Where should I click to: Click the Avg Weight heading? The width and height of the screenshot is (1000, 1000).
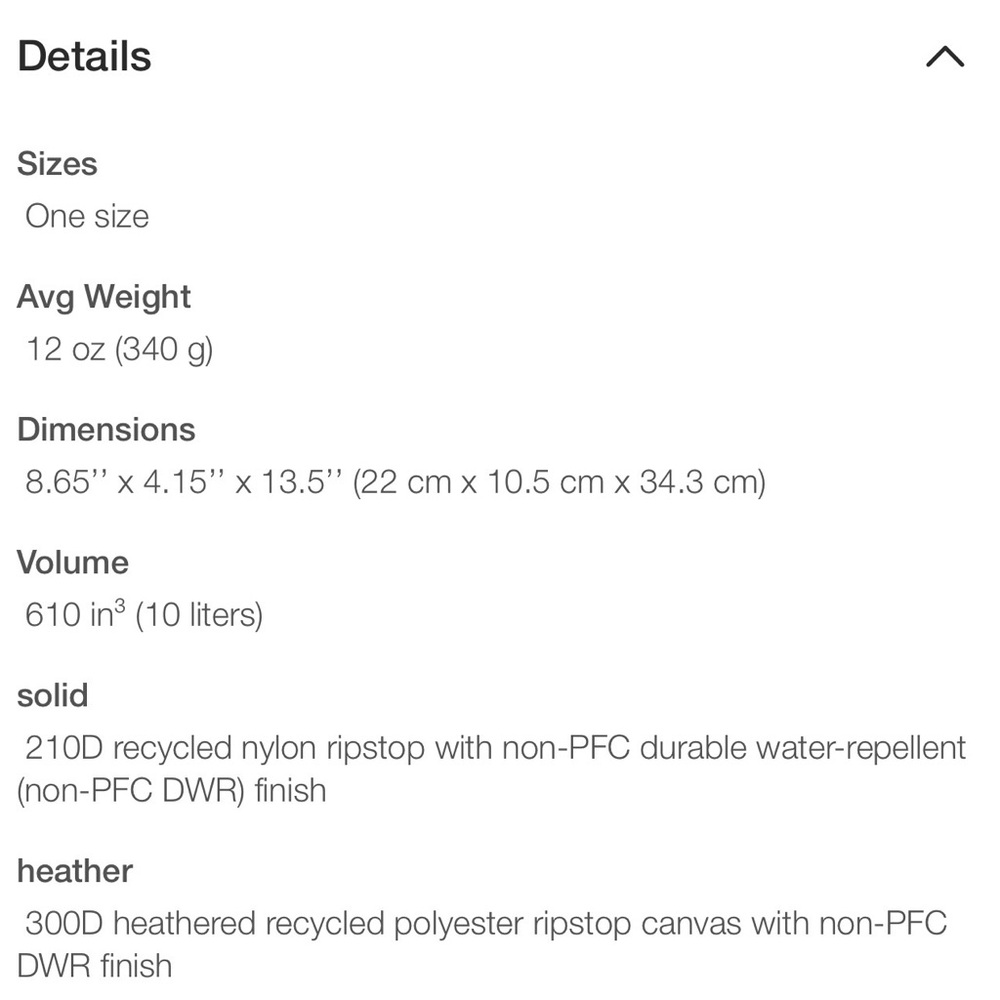(x=103, y=297)
